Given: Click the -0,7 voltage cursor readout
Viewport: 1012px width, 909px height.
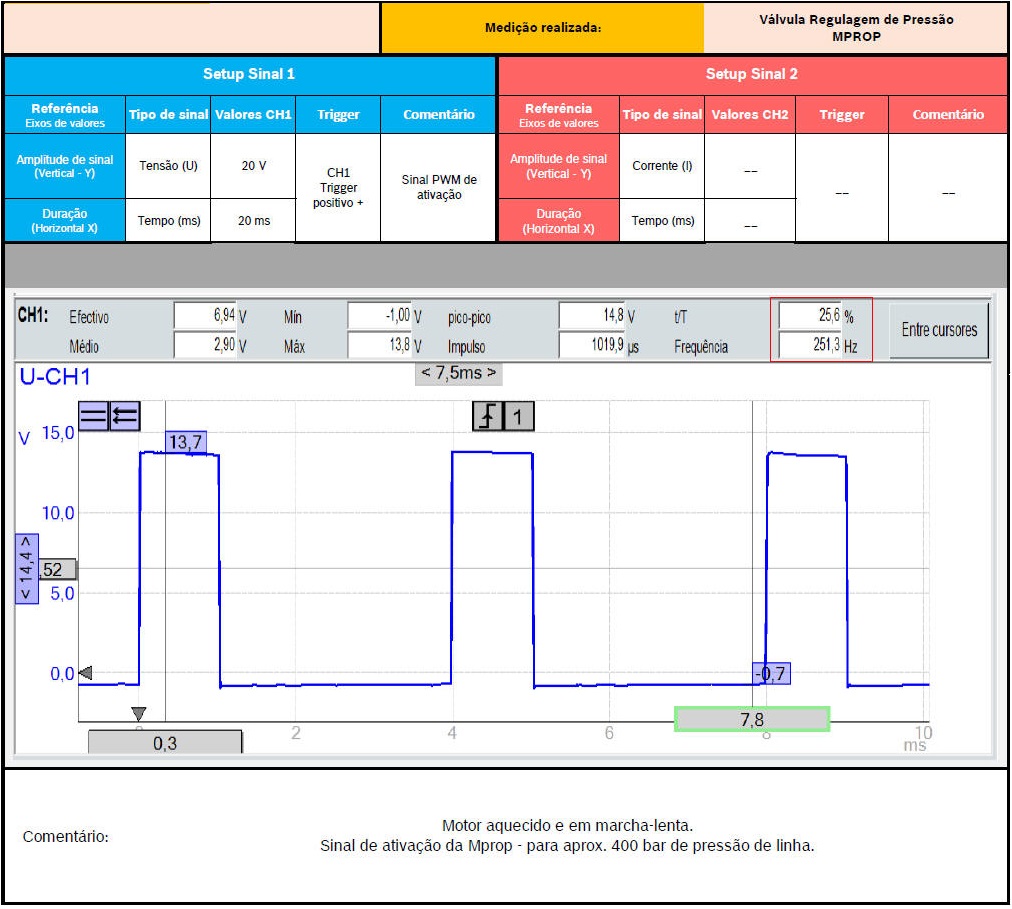Looking at the screenshot, I should tap(770, 673).
